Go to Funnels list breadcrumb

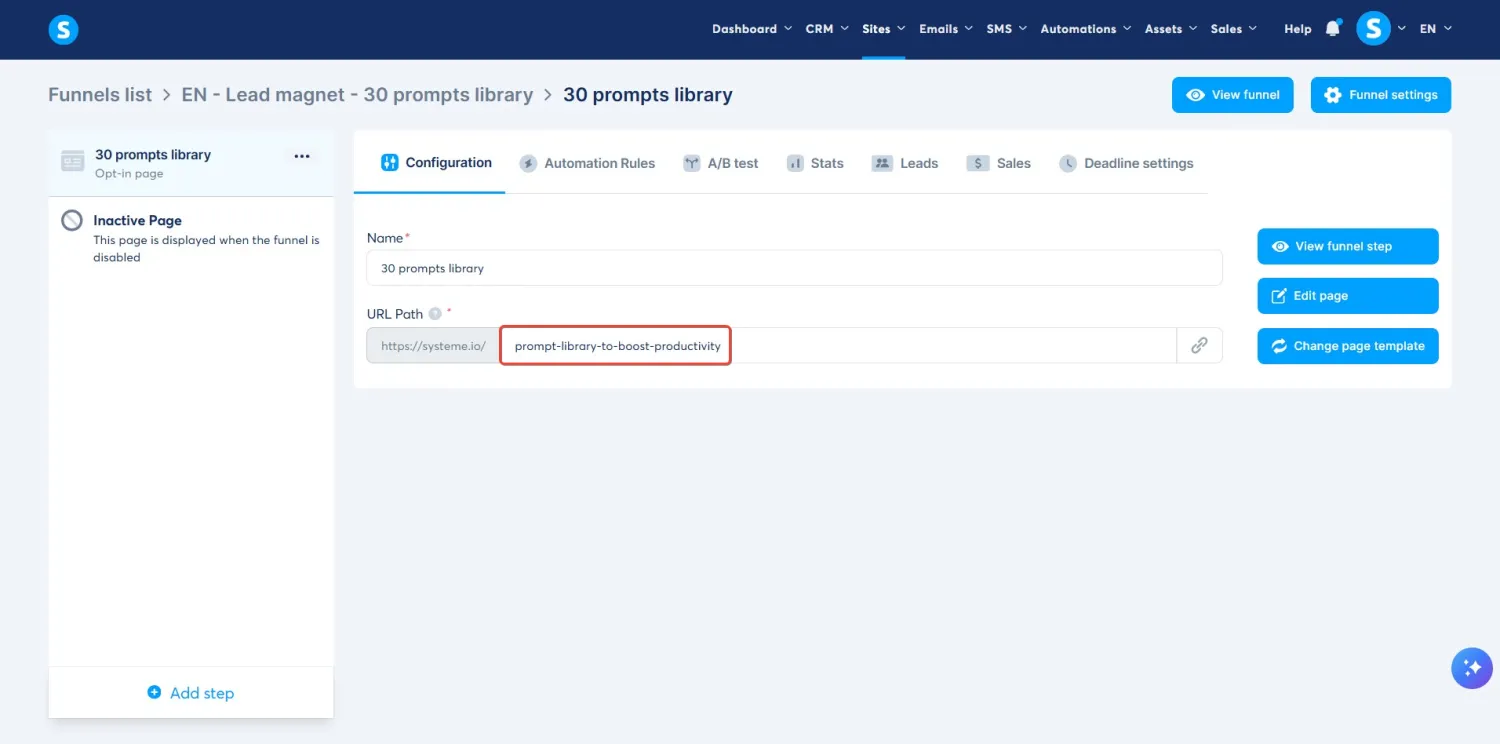[x=100, y=95]
